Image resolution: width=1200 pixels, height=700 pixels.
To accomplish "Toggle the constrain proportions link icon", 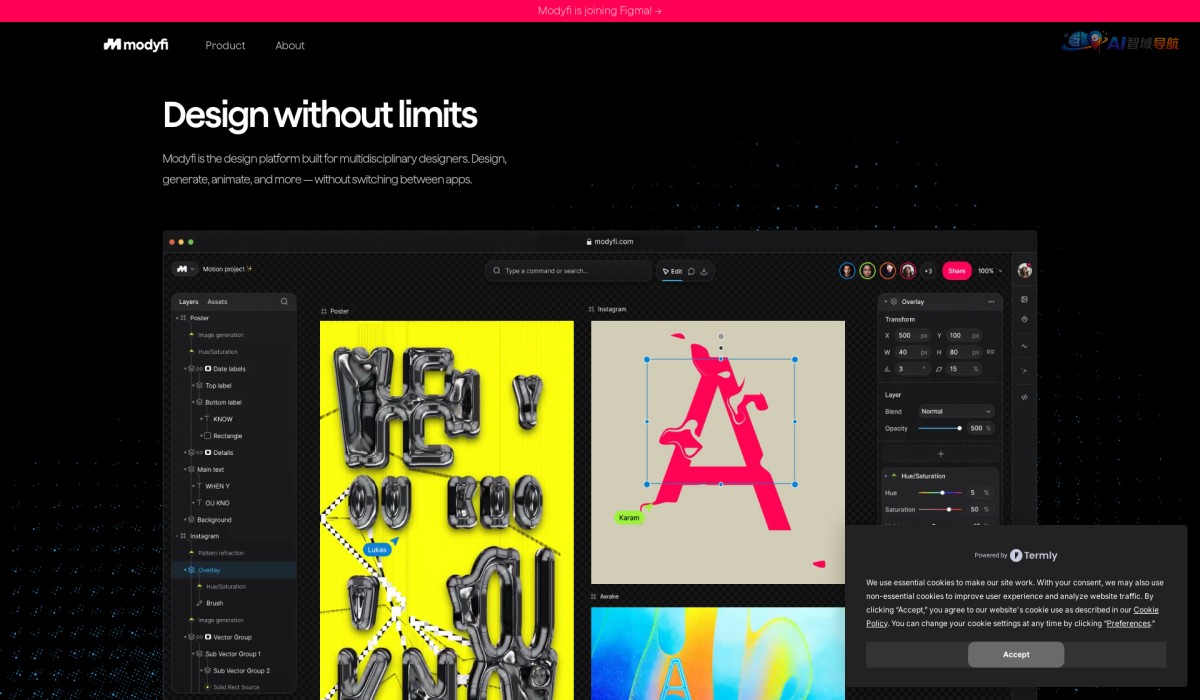I will pos(990,352).
